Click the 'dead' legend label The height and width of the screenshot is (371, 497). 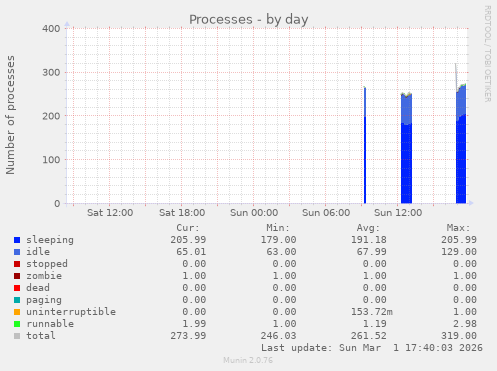pos(38,288)
